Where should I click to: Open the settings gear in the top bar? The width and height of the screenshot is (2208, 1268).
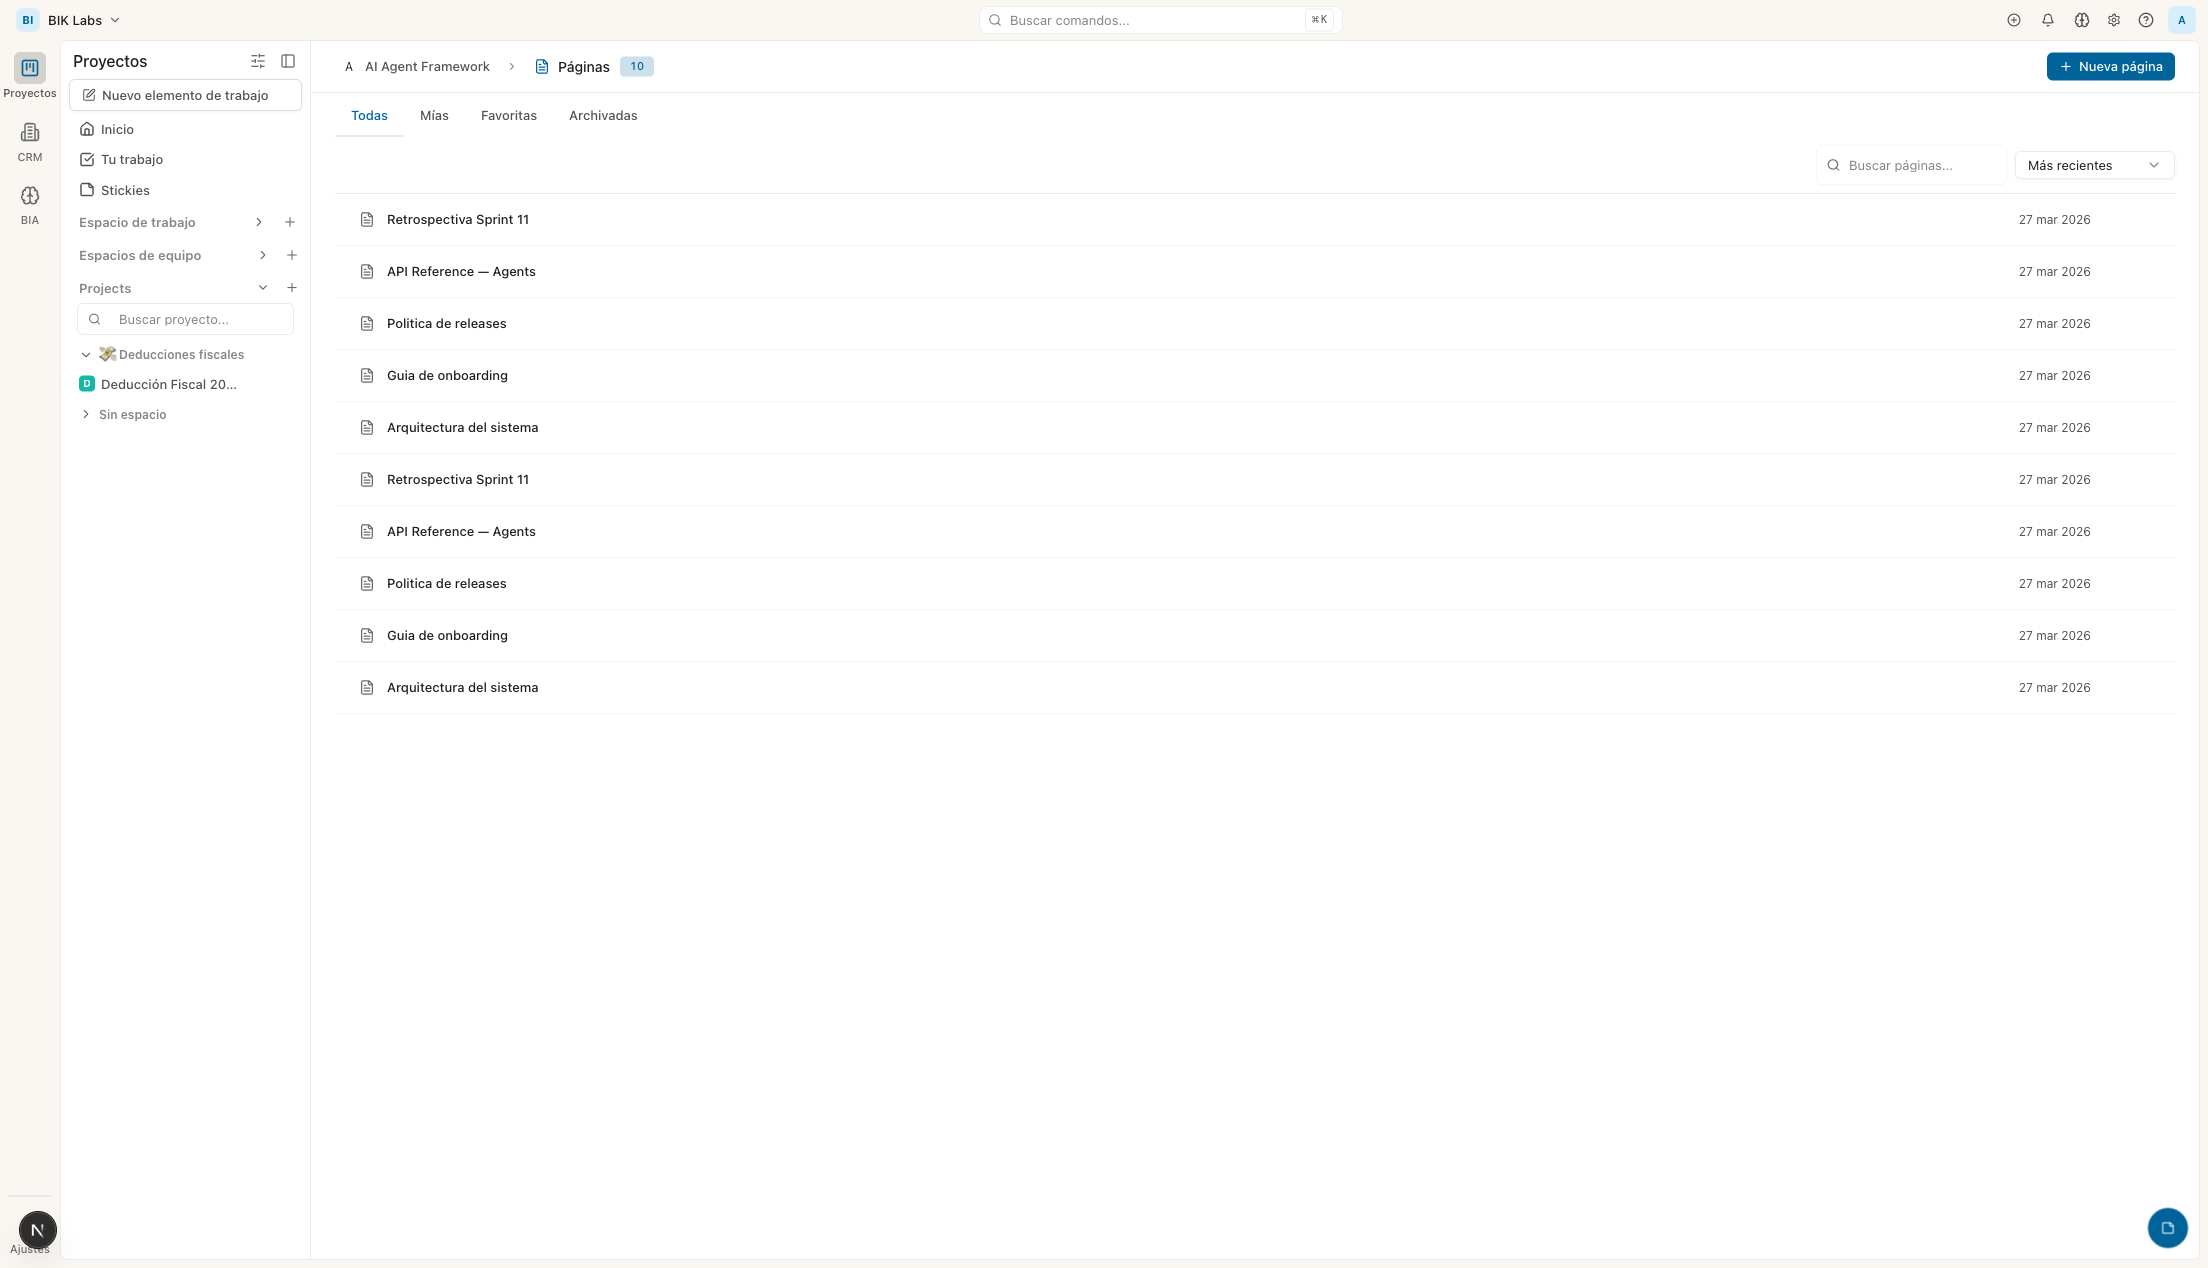coord(2114,20)
